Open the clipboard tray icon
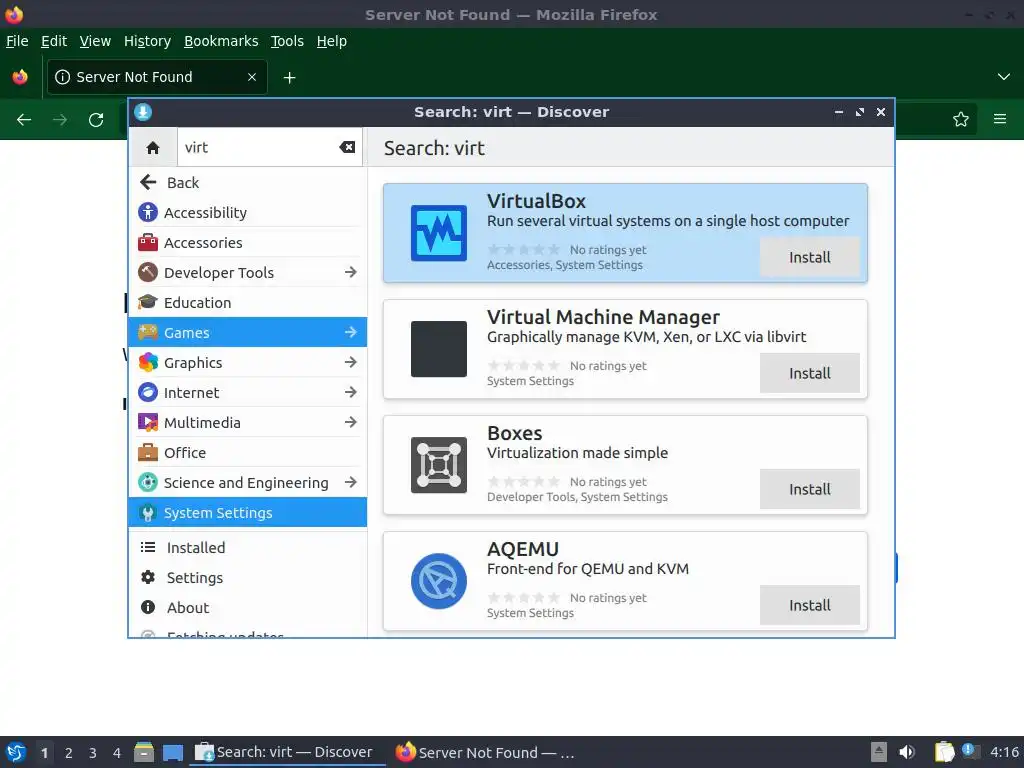This screenshot has width=1024, height=768. coord(944,752)
